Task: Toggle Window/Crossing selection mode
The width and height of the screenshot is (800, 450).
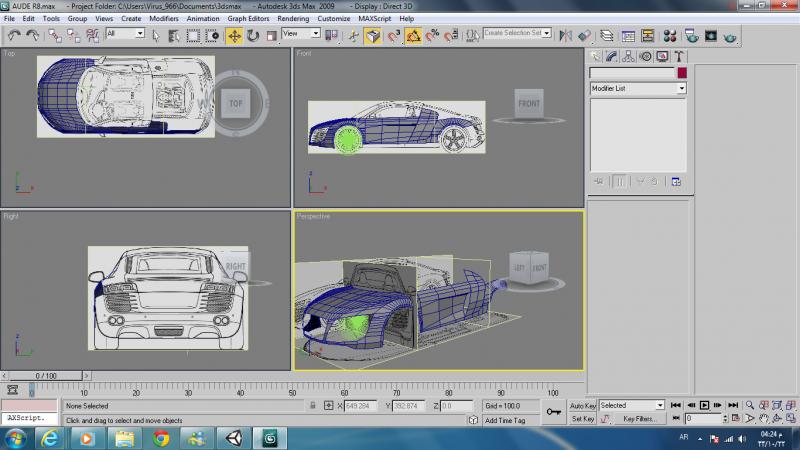Action: click(x=212, y=35)
